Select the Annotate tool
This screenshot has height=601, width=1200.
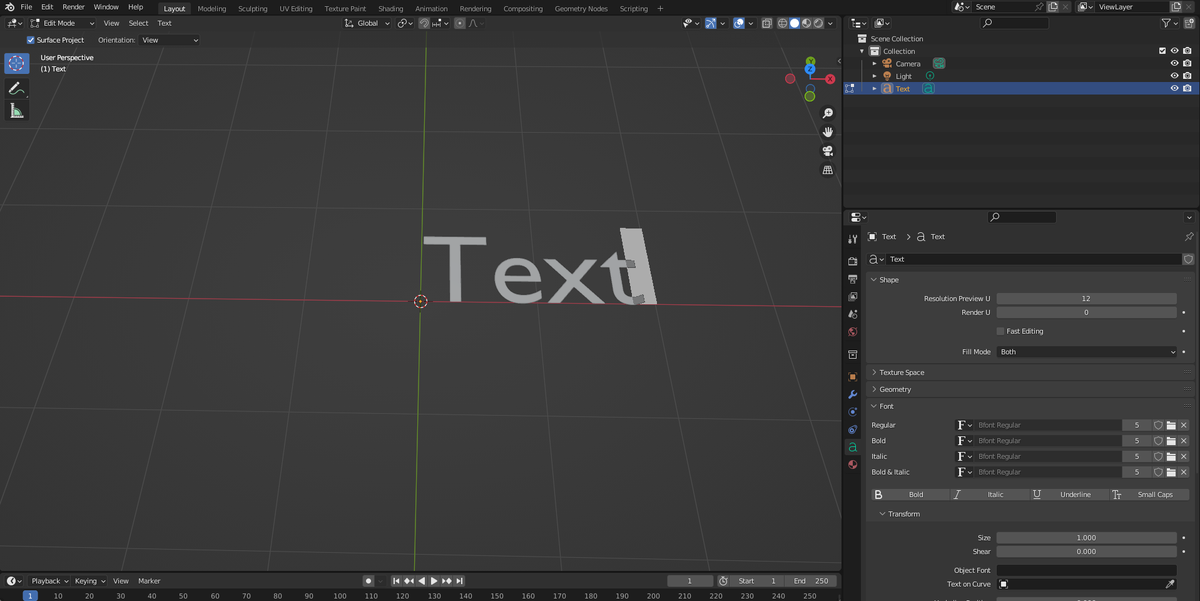[x=16, y=89]
